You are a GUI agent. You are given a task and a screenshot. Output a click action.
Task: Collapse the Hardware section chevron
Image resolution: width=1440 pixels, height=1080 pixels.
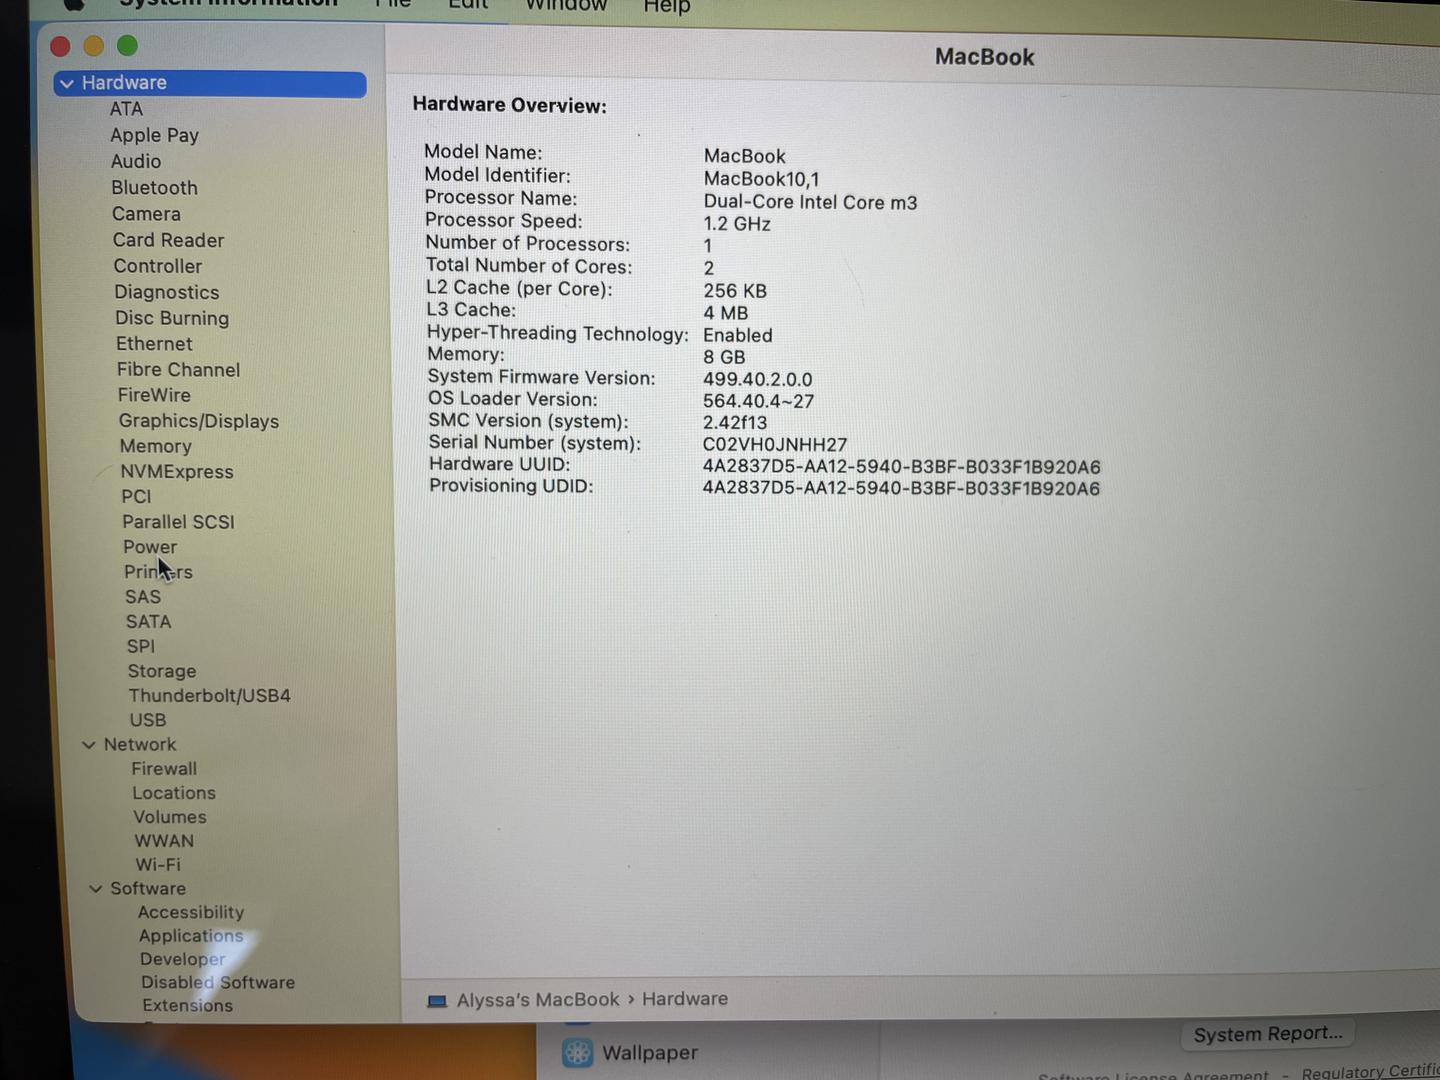[67, 84]
